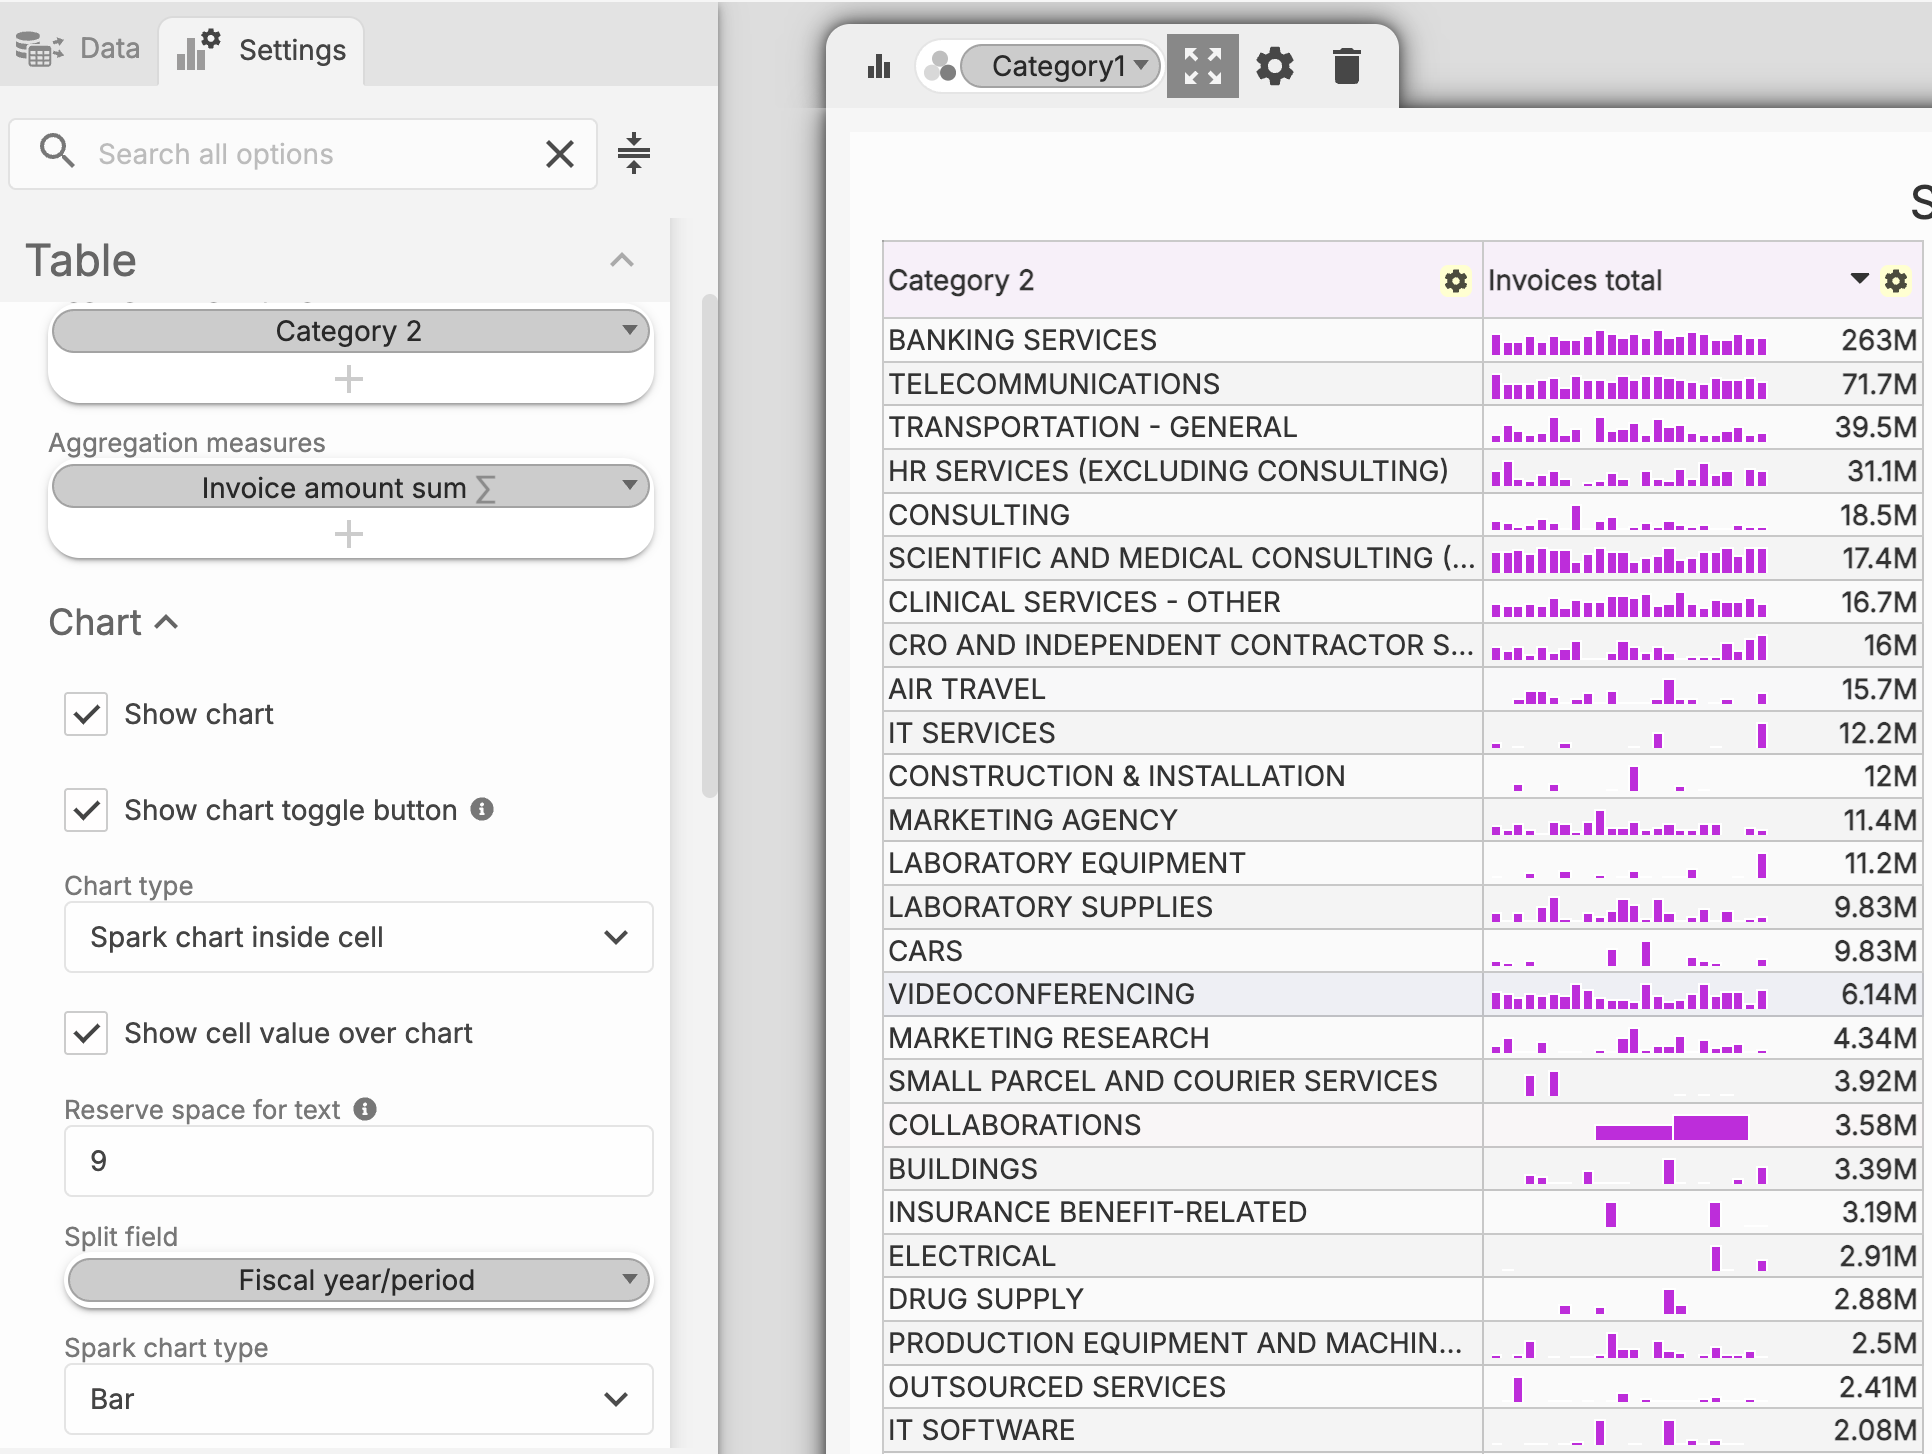Click gear icon in Category 2 column header
Viewport: 1932px width, 1454px height.
(1455, 281)
